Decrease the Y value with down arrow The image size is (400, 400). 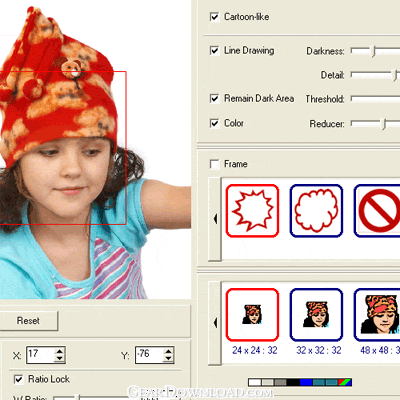tap(168, 358)
